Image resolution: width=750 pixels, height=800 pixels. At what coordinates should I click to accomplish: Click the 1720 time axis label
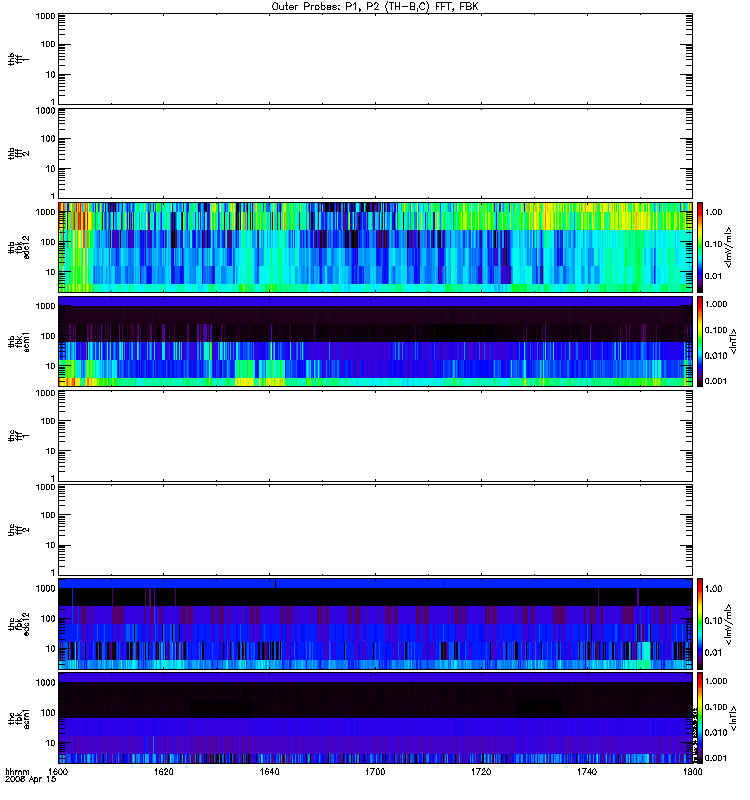481,772
